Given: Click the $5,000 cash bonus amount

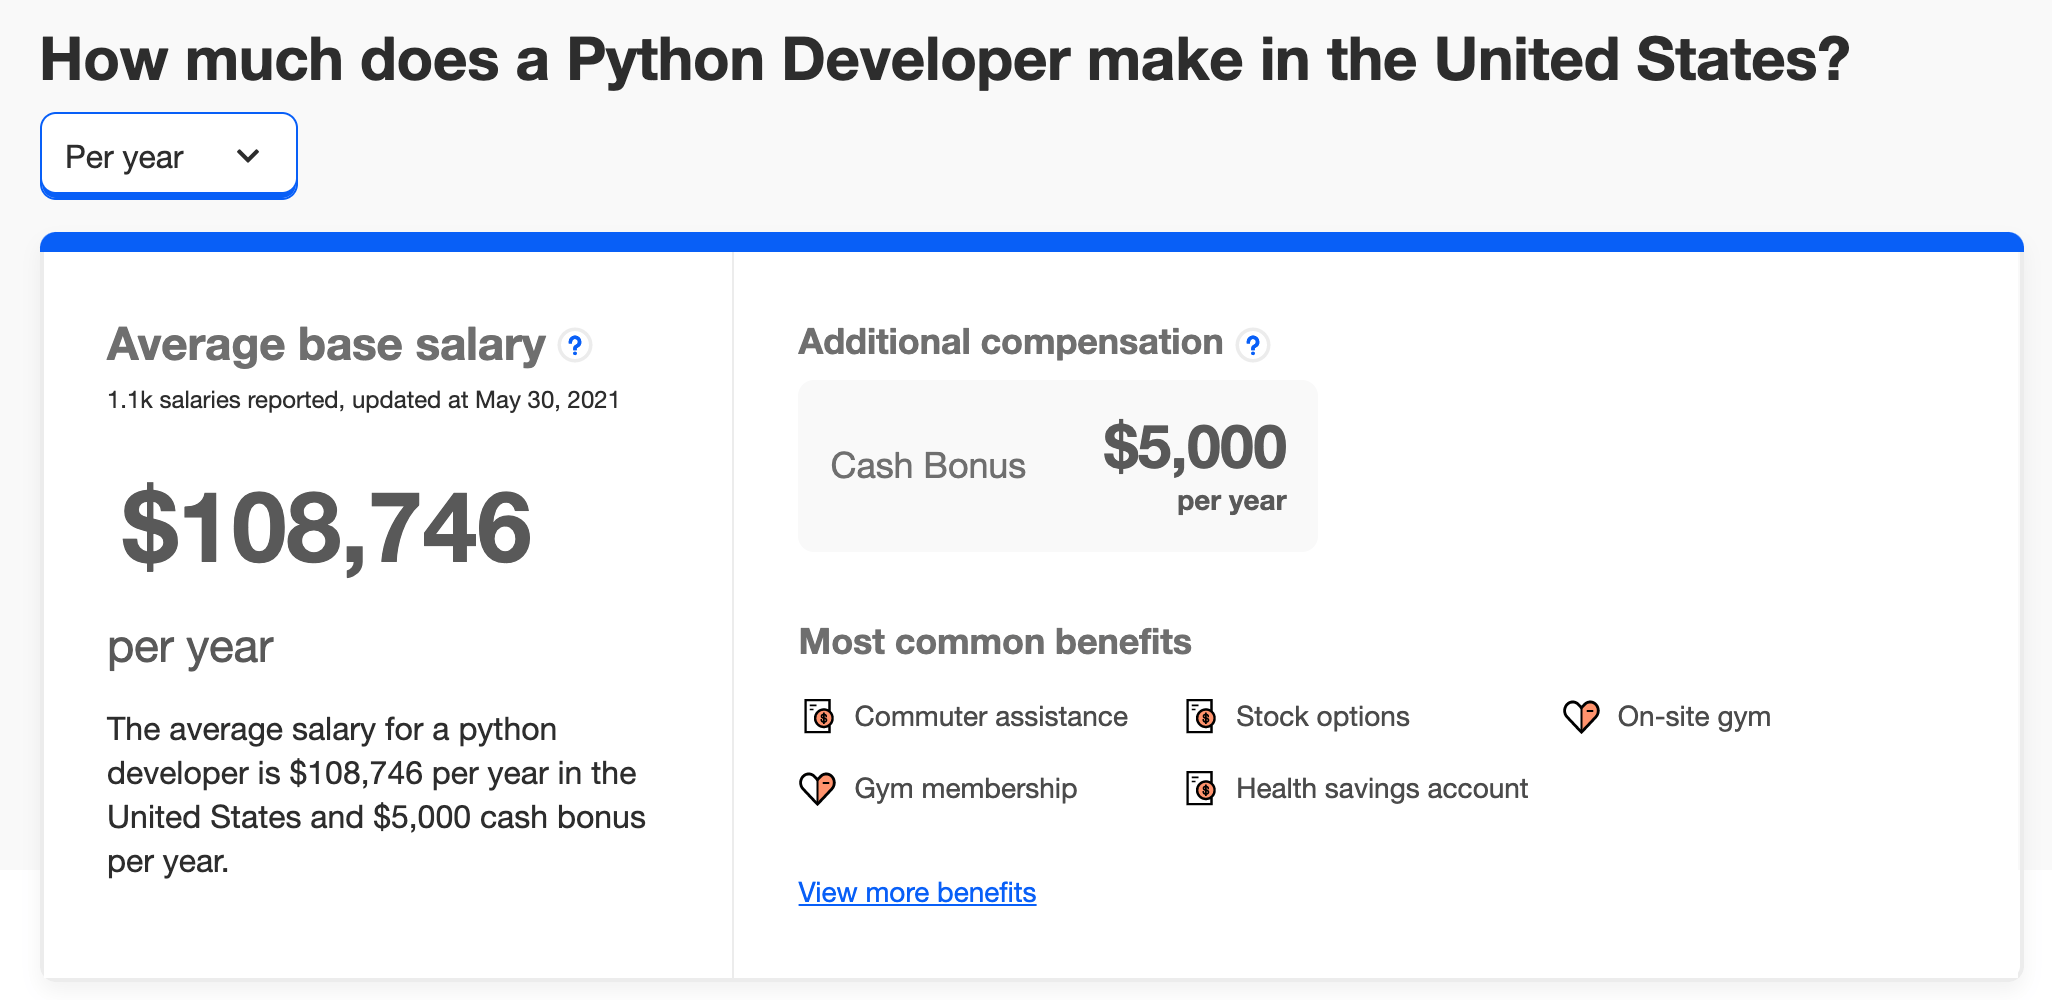Looking at the screenshot, I should tap(1195, 446).
